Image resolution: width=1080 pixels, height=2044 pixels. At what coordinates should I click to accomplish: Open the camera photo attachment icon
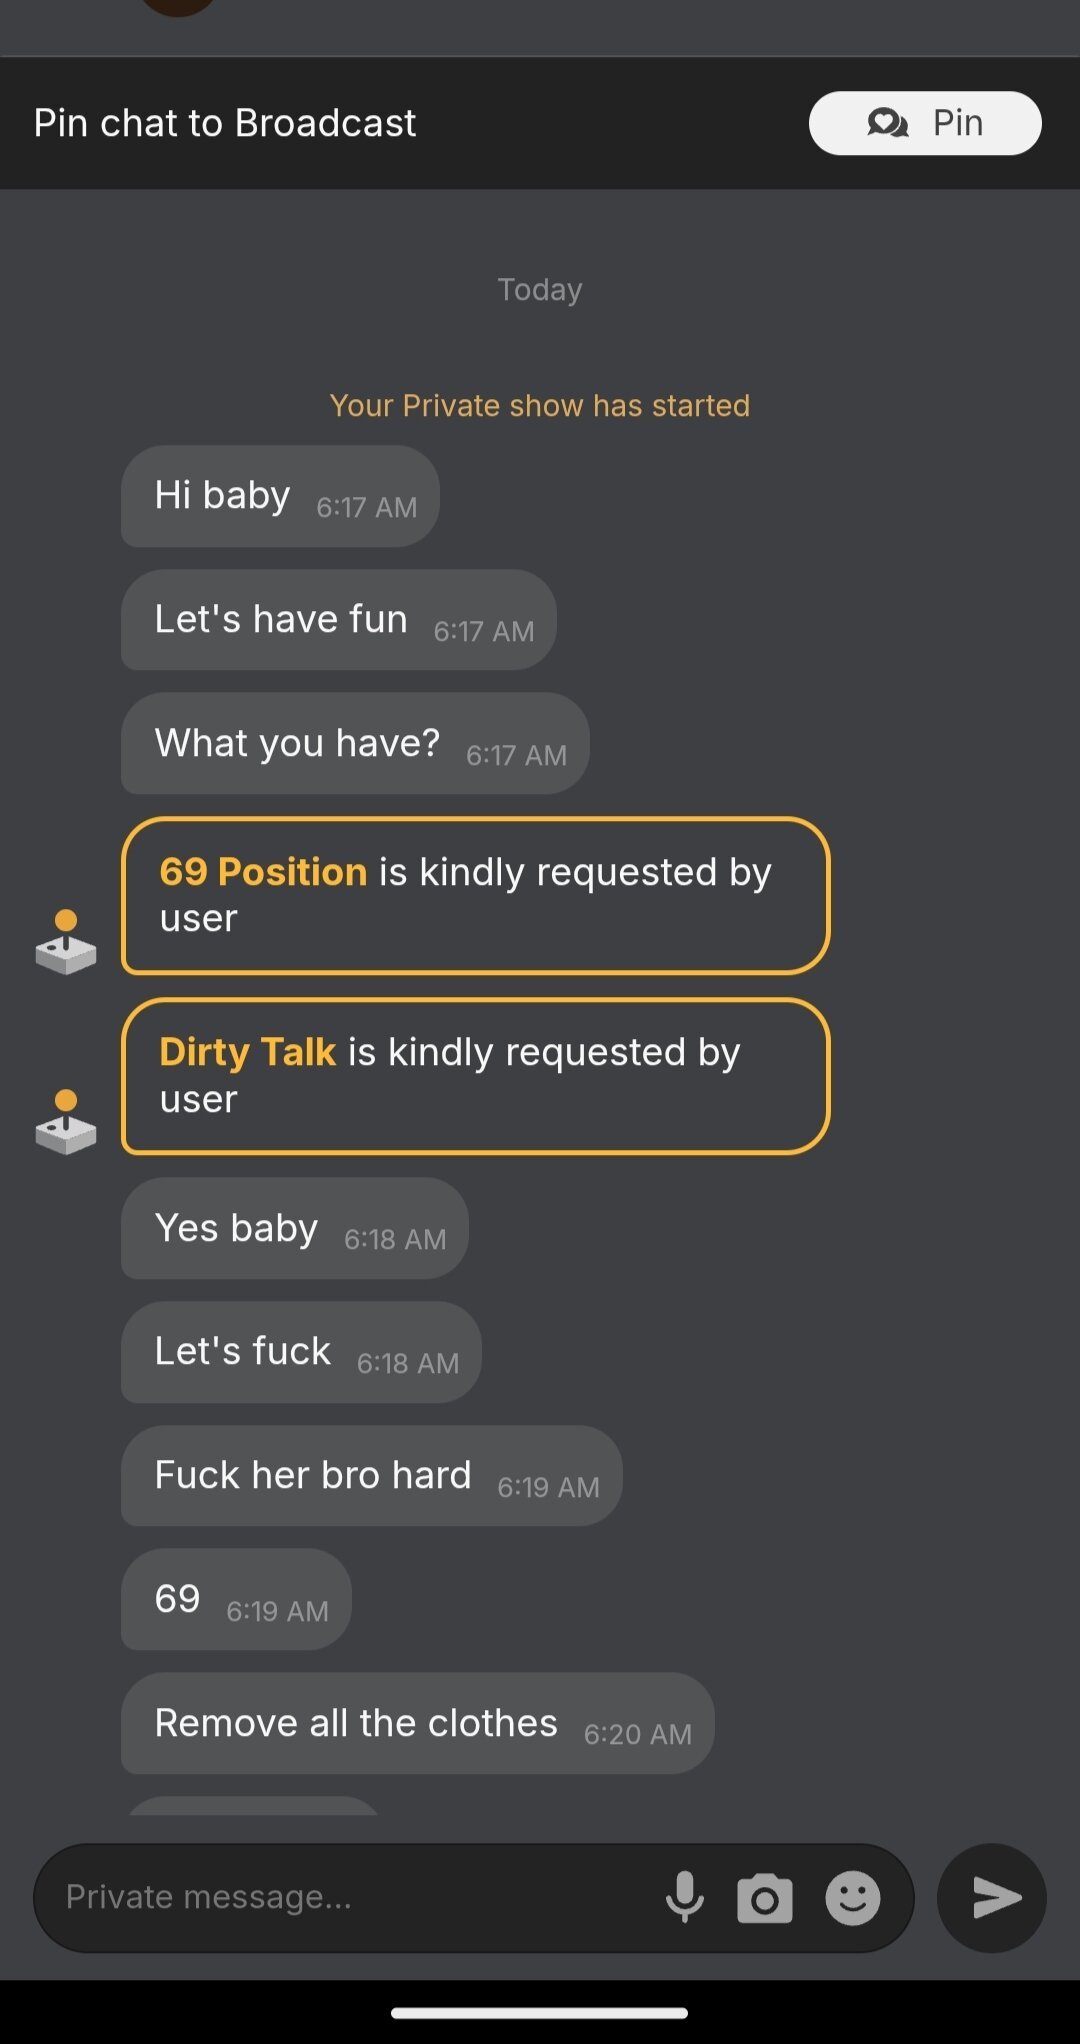click(765, 1898)
